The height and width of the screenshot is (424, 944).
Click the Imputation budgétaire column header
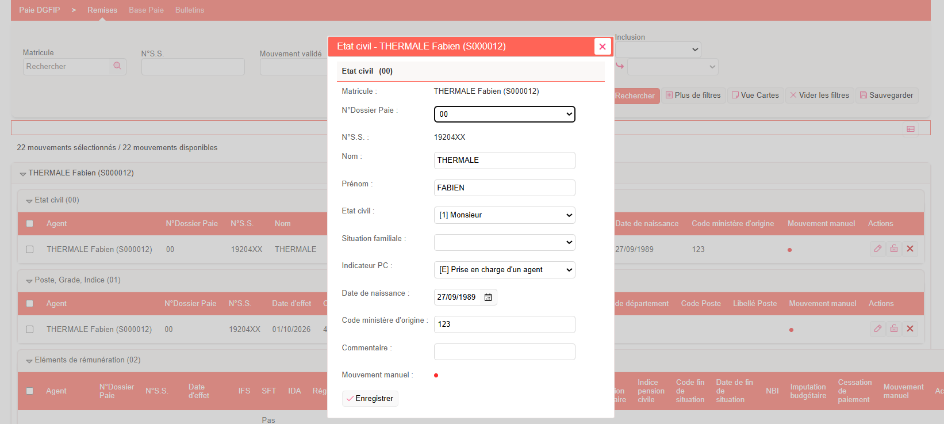point(809,391)
